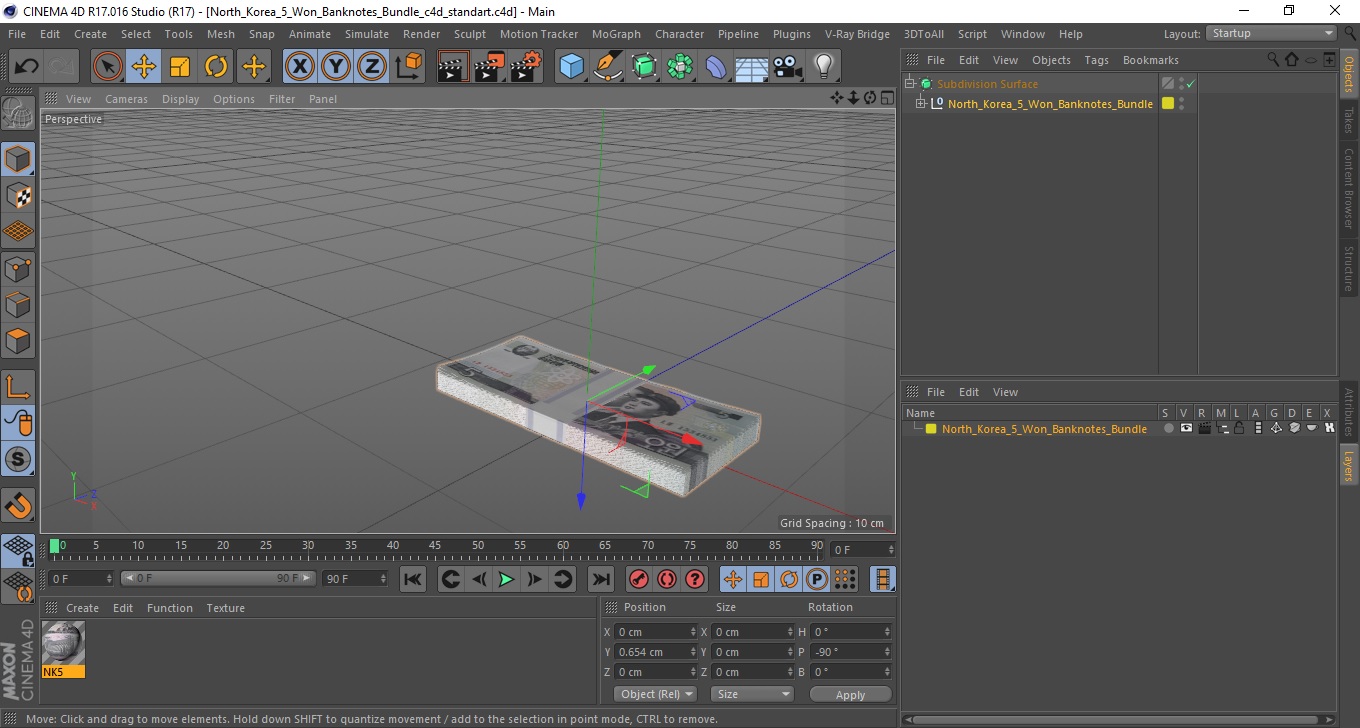
Task: Collapse the Subdivision Surface tree node
Action: click(x=908, y=84)
